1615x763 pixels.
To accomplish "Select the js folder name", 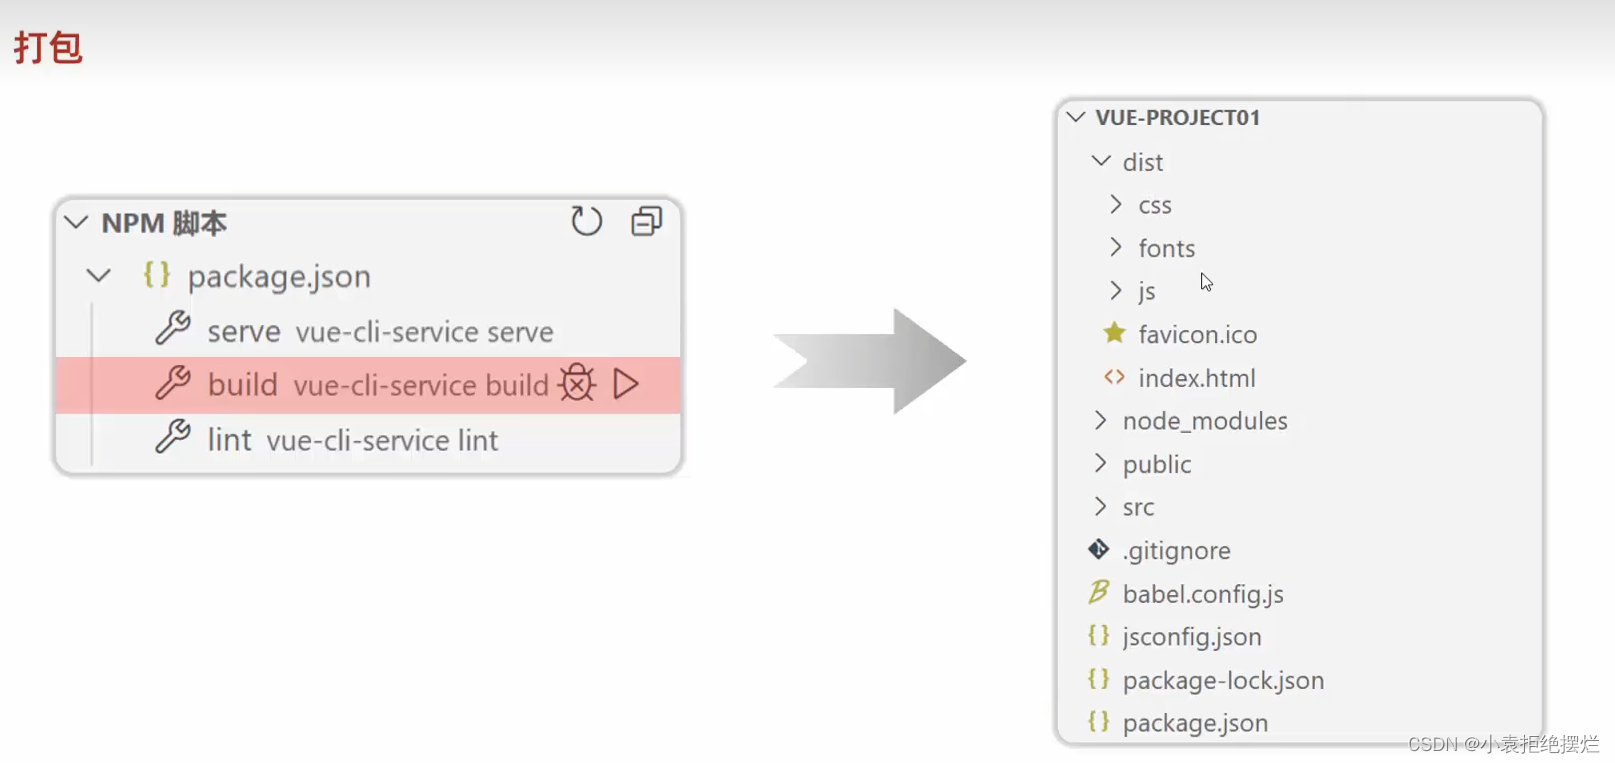I will click(x=1147, y=291).
